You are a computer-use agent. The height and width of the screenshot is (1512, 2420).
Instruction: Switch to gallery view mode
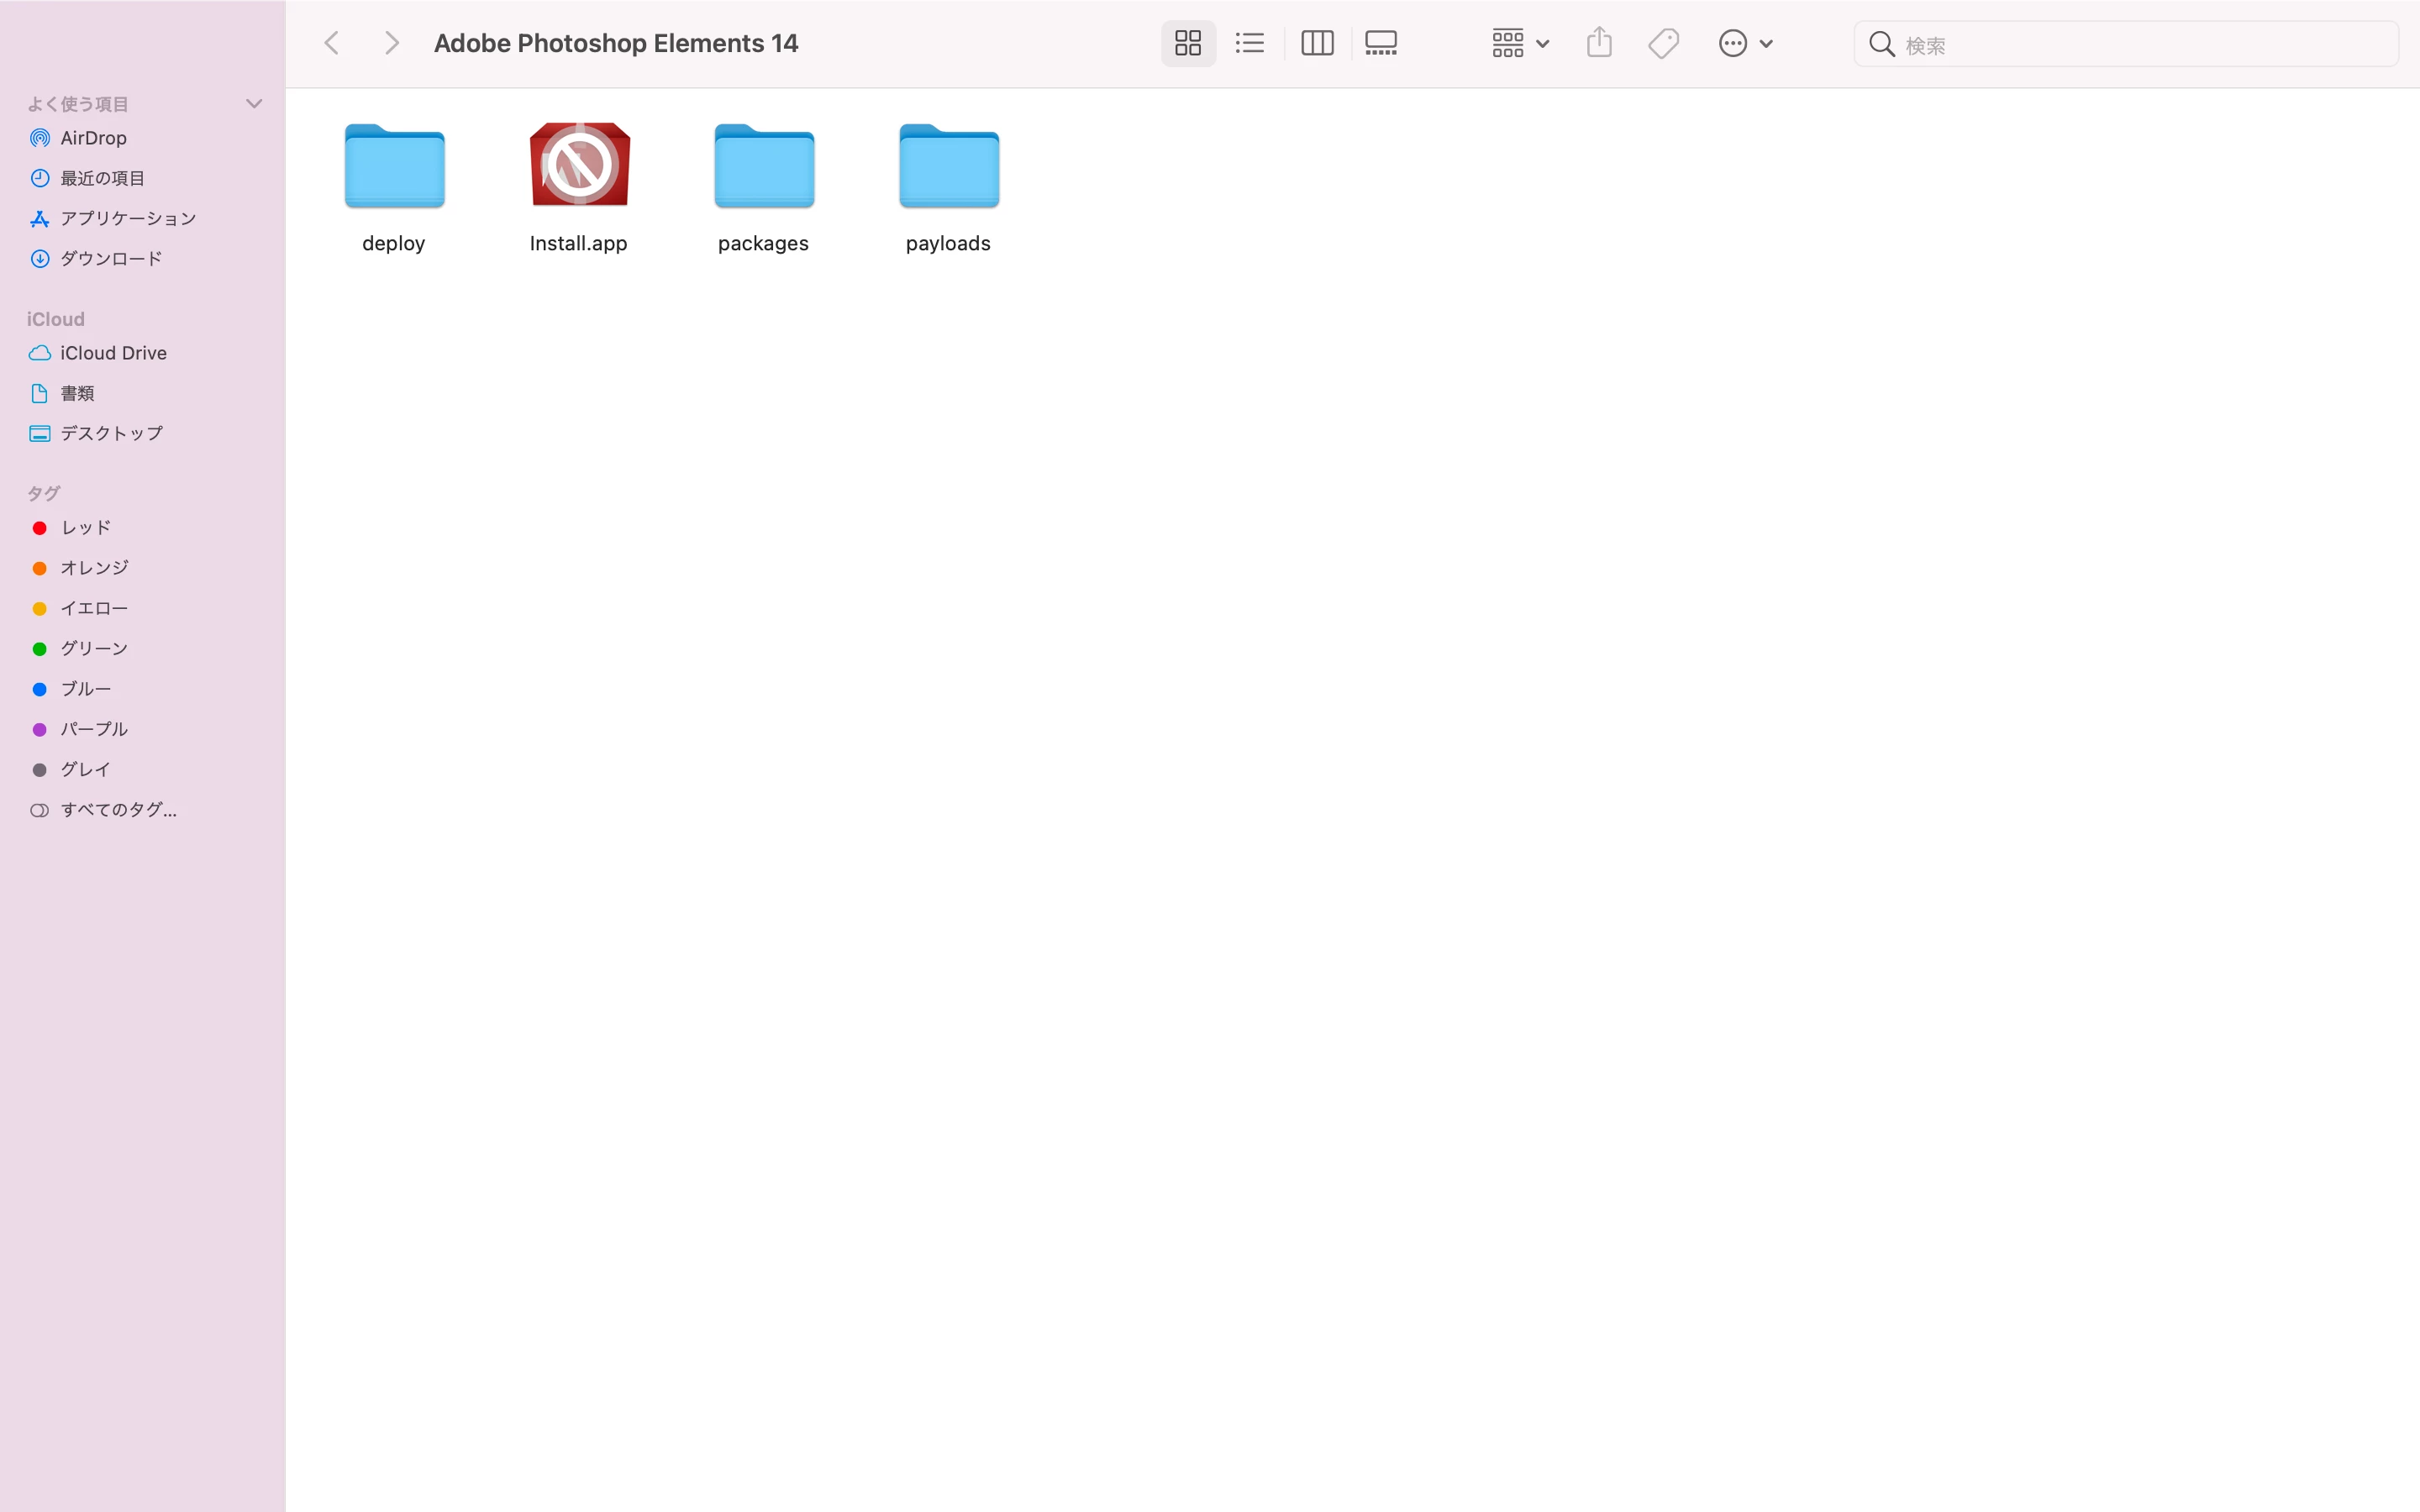coord(1380,43)
